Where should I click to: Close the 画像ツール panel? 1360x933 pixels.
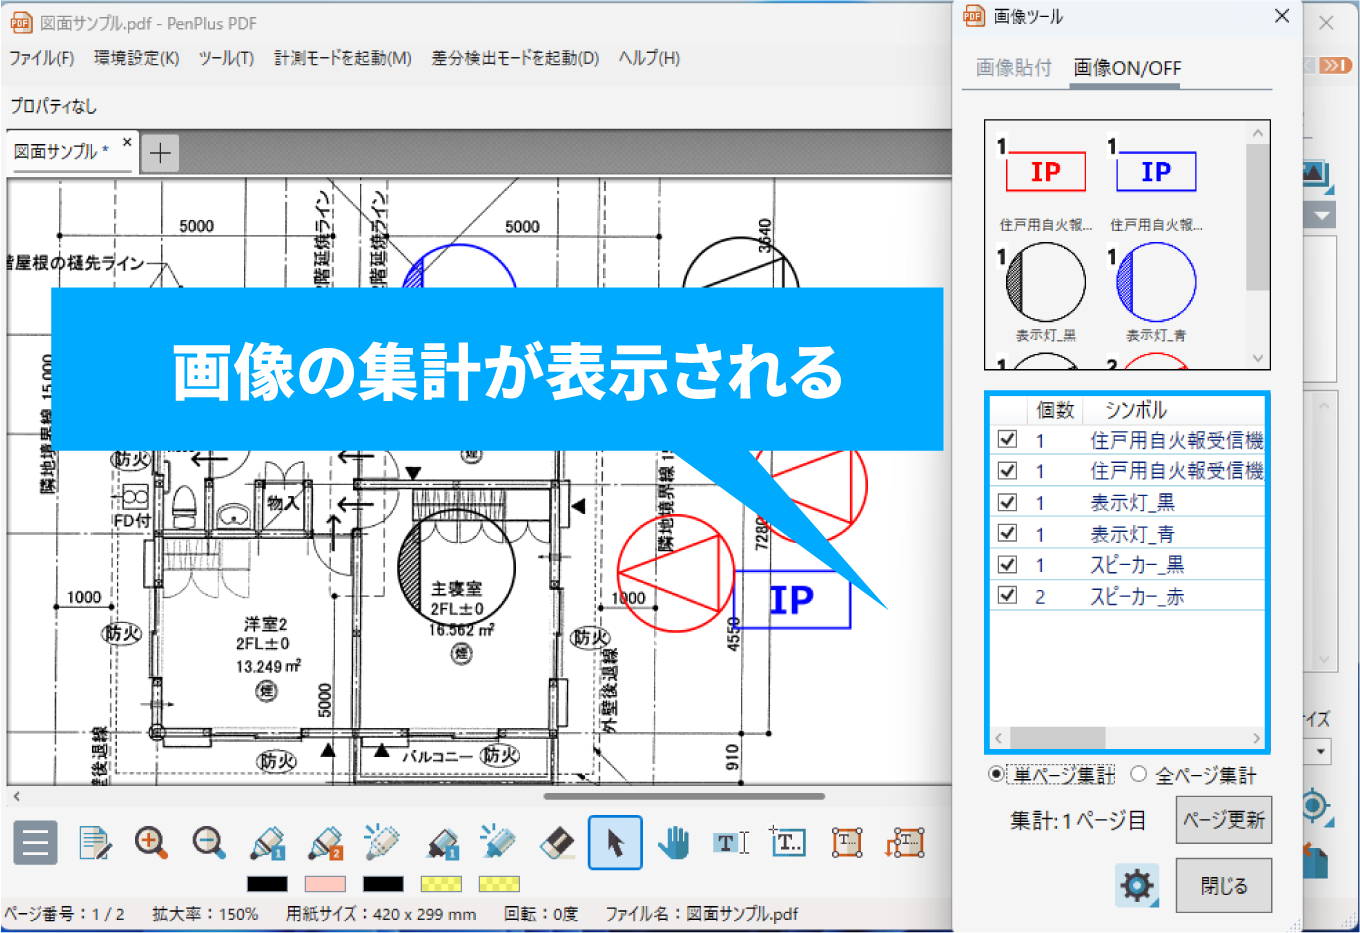(x=1282, y=16)
